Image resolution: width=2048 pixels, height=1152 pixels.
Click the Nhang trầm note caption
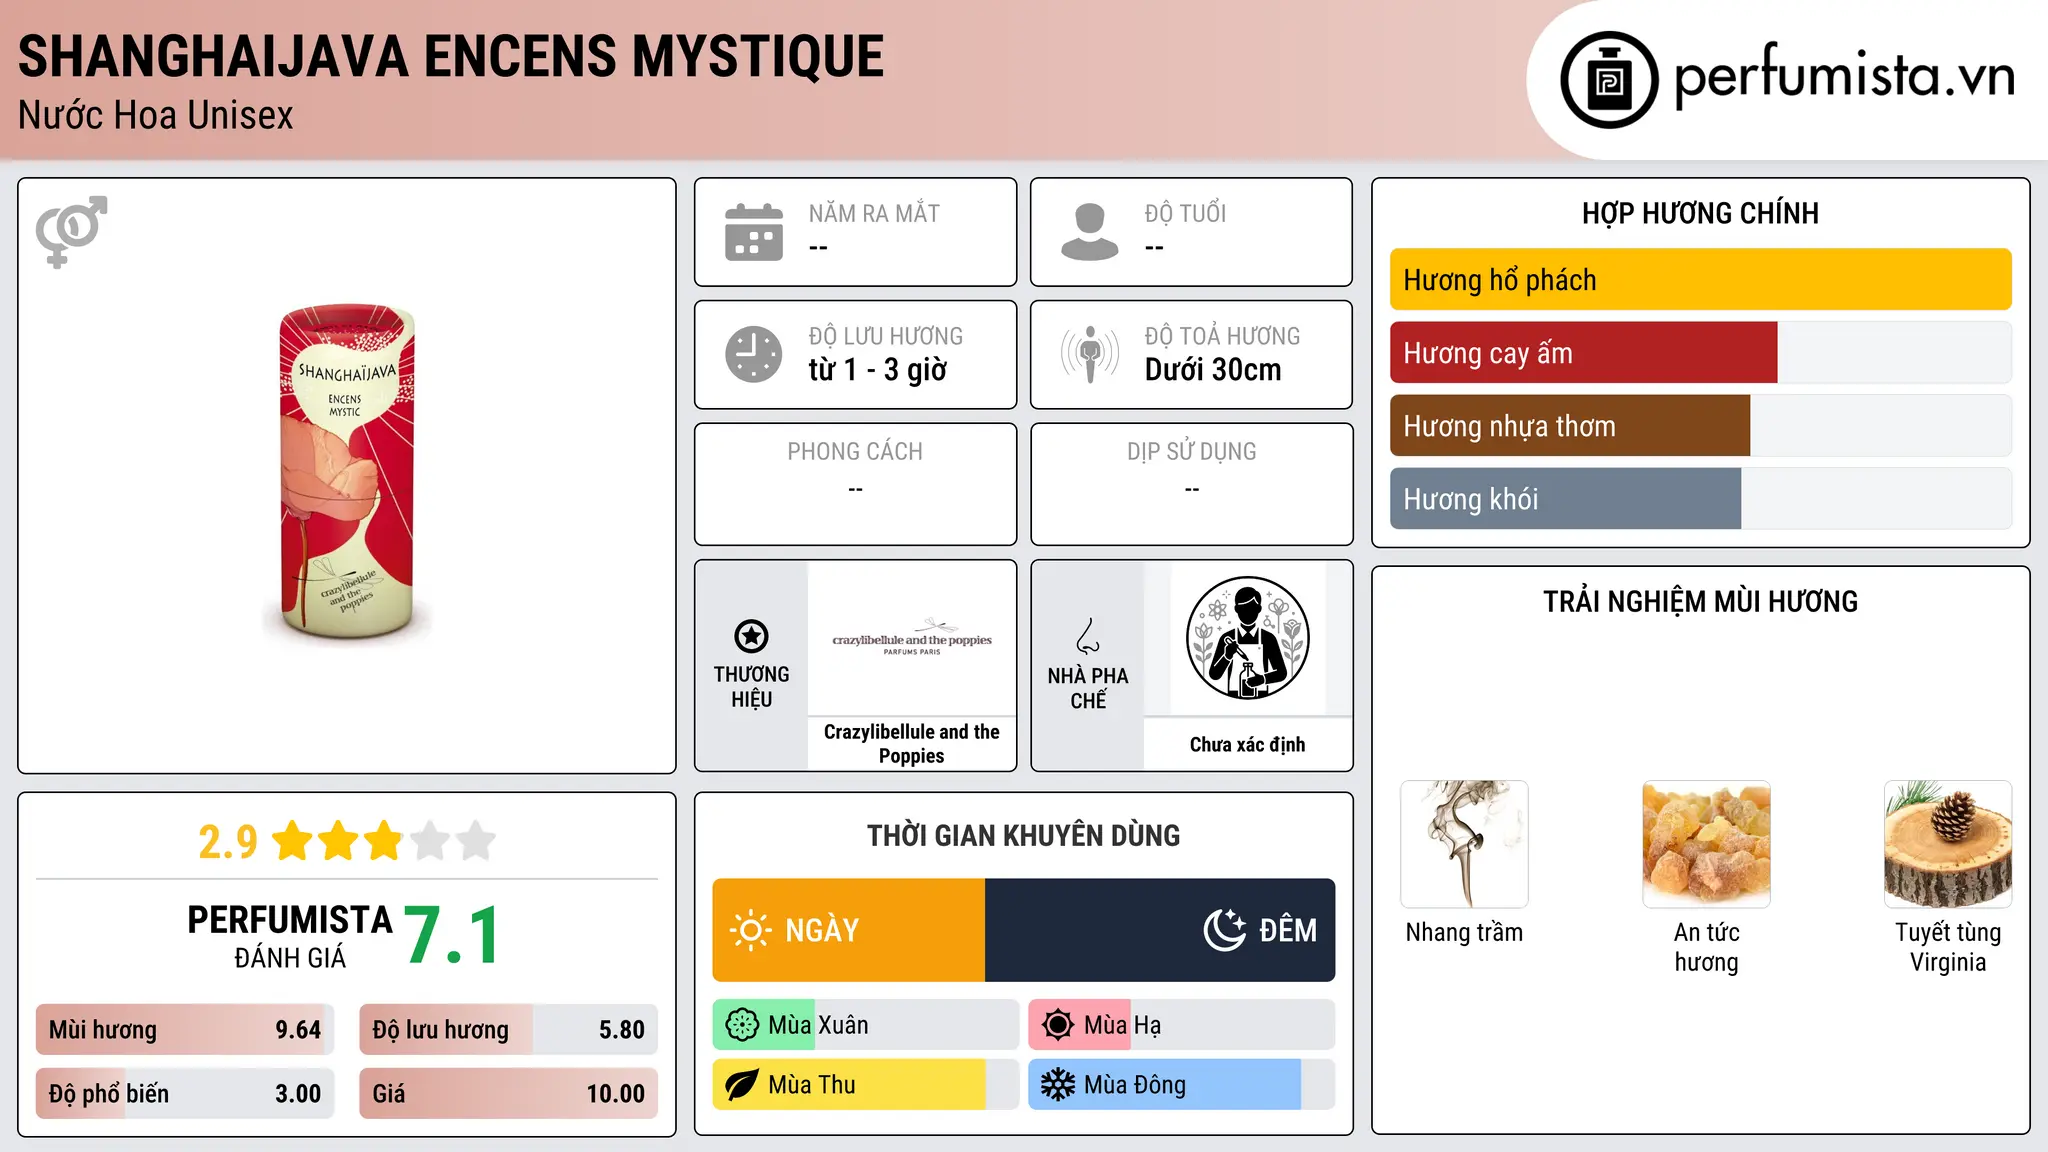[x=1464, y=932]
